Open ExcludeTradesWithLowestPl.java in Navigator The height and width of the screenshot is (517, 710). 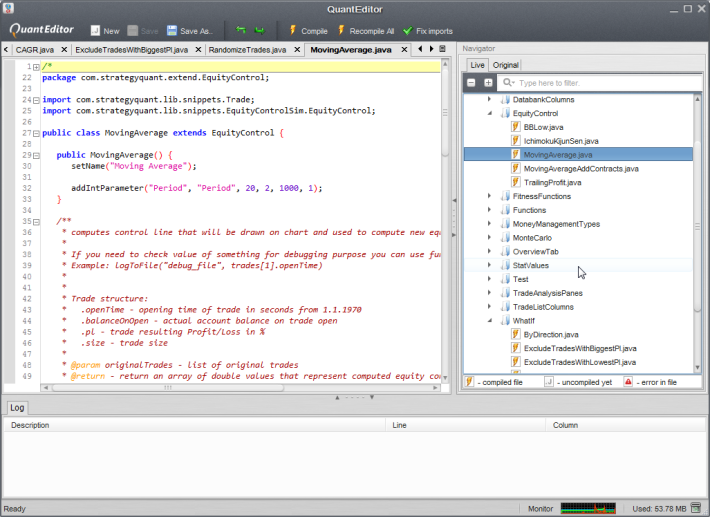click(580, 362)
